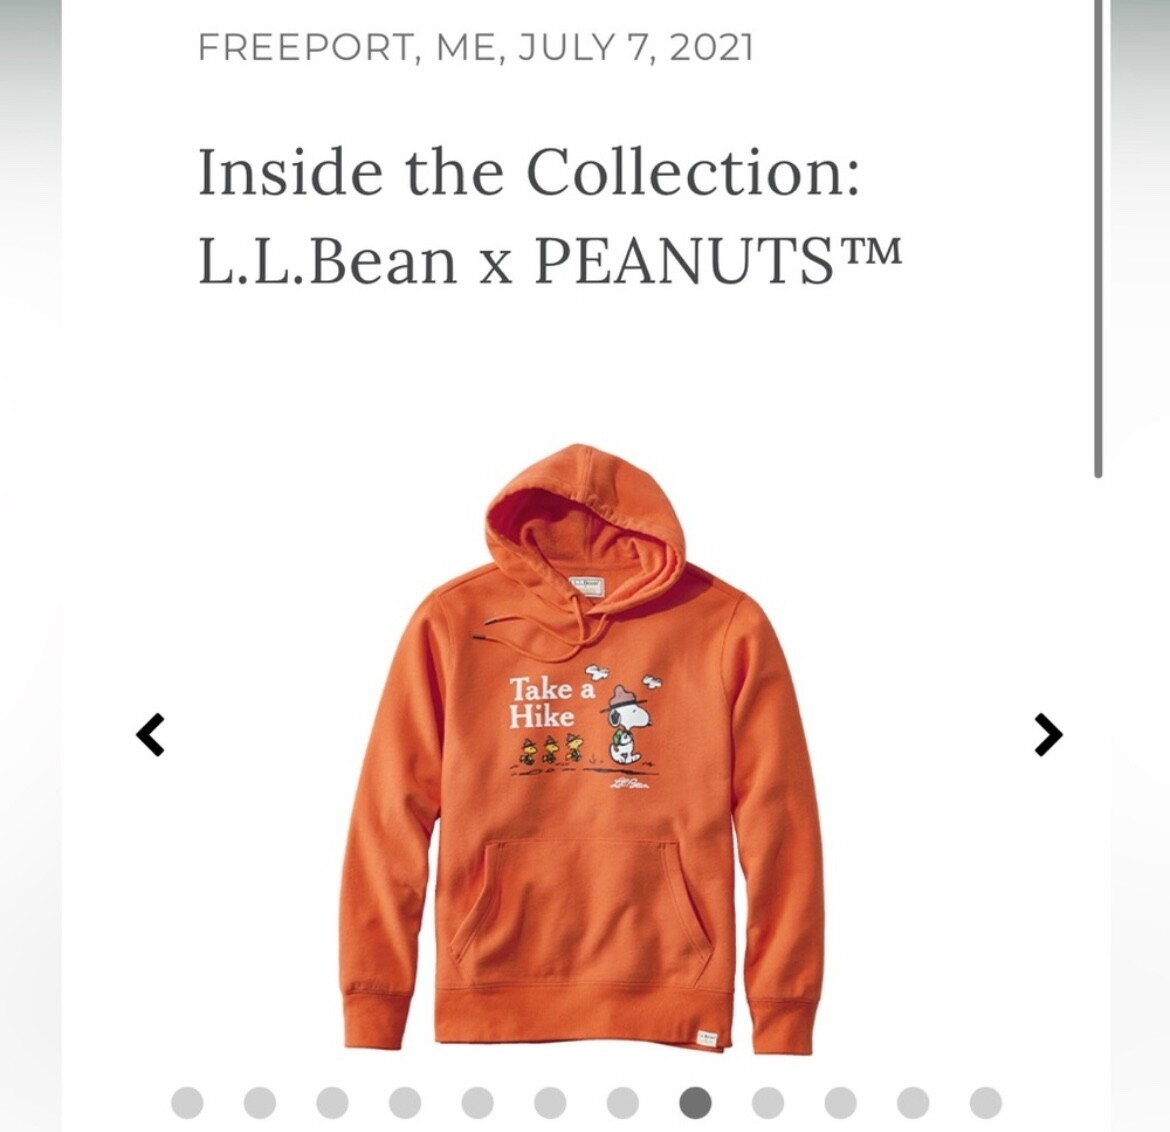Select the third carousel dot

coord(332,1102)
